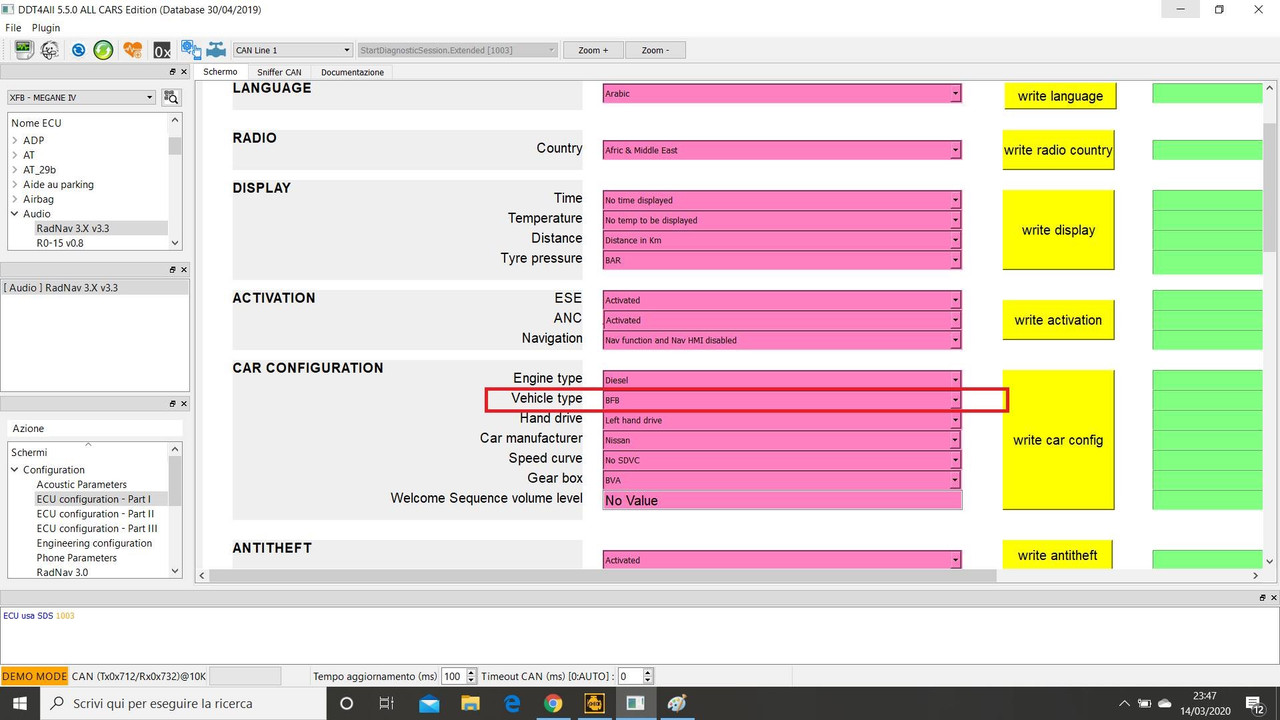Collapse the Configuration tree node
The height and width of the screenshot is (720, 1280).
coord(14,470)
